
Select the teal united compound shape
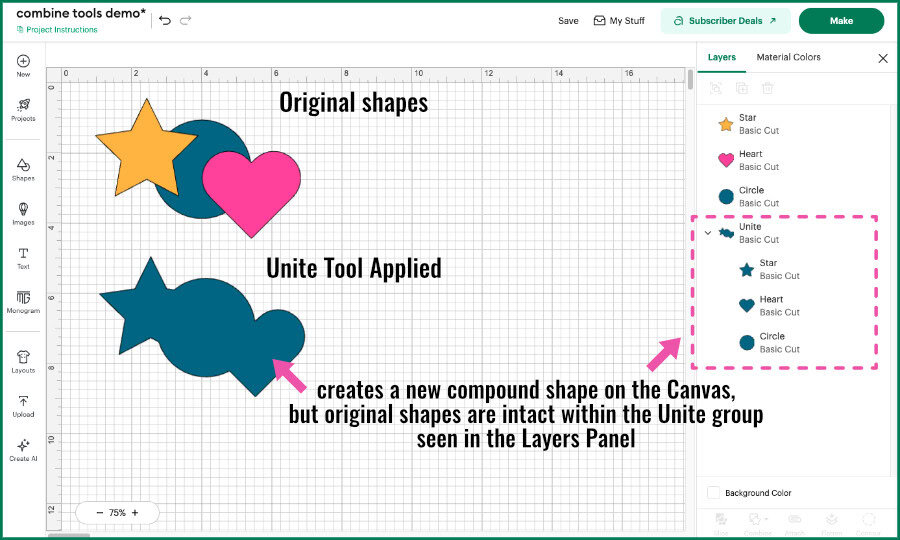pos(204,327)
